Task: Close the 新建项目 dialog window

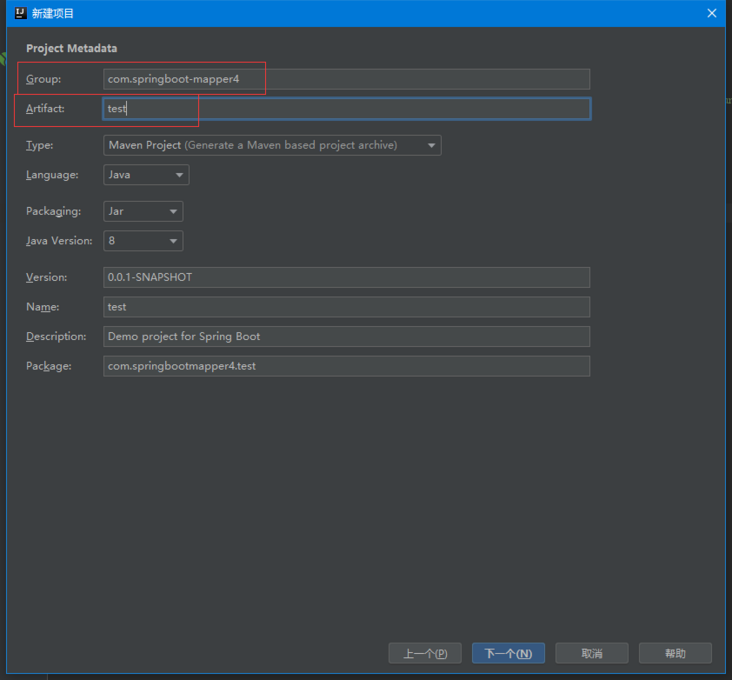Action: 712,13
